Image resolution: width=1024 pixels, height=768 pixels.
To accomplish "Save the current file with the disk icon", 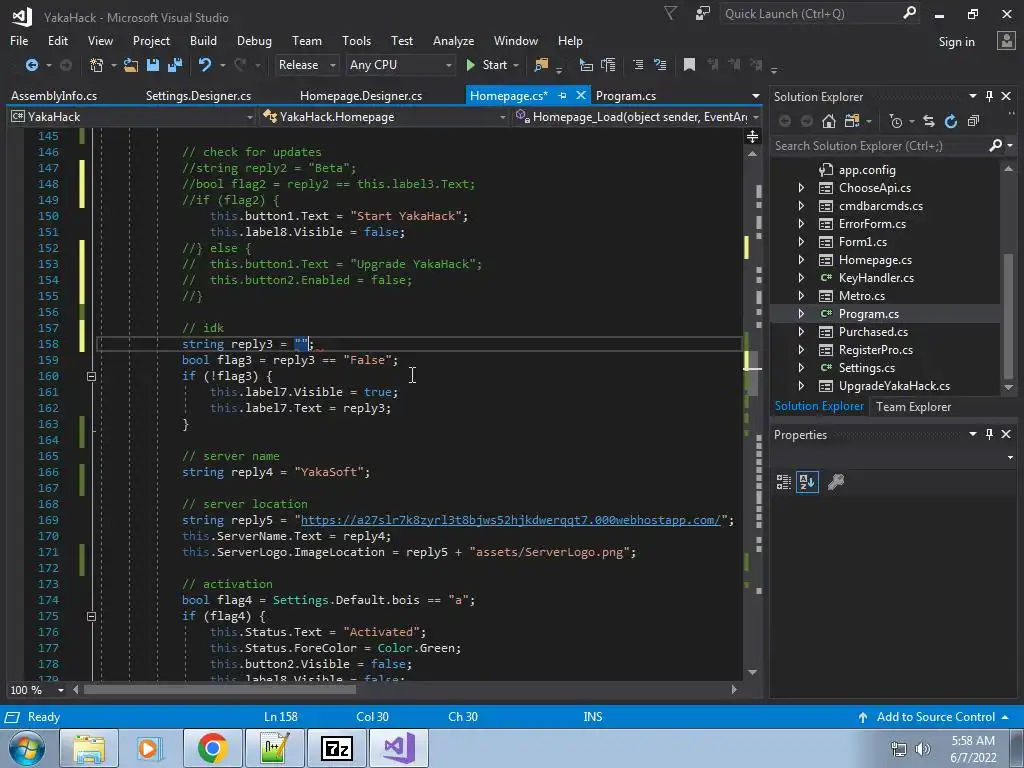I will point(153,65).
